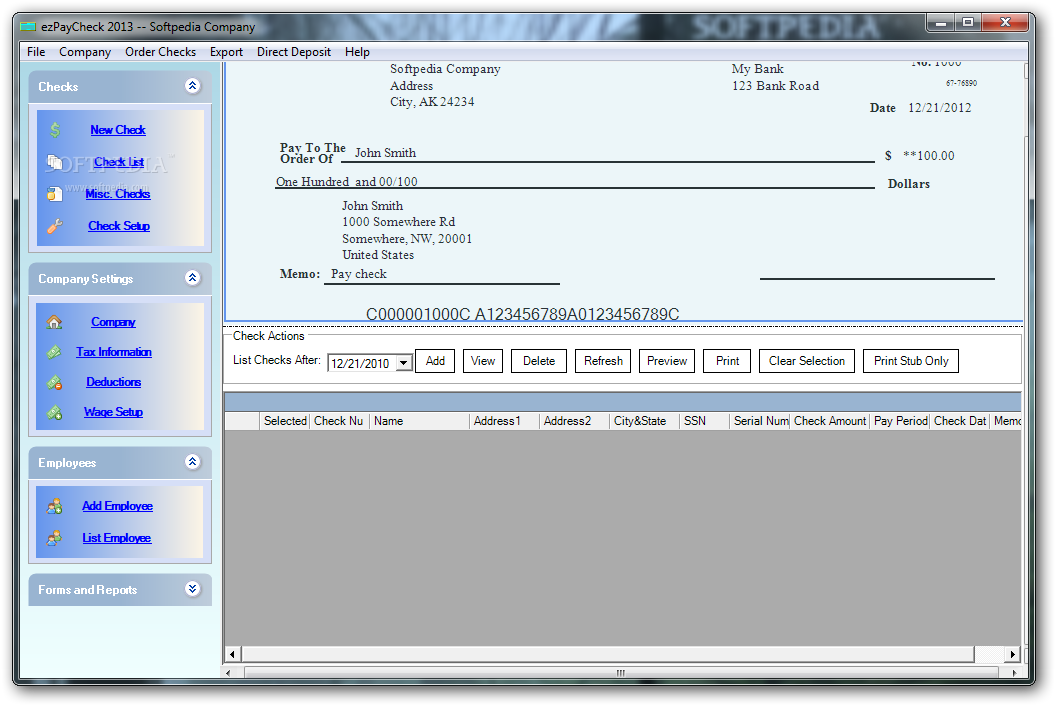Image resolution: width=1056 pixels, height=706 pixels.
Task: Open the New Check link
Action: [118, 130]
